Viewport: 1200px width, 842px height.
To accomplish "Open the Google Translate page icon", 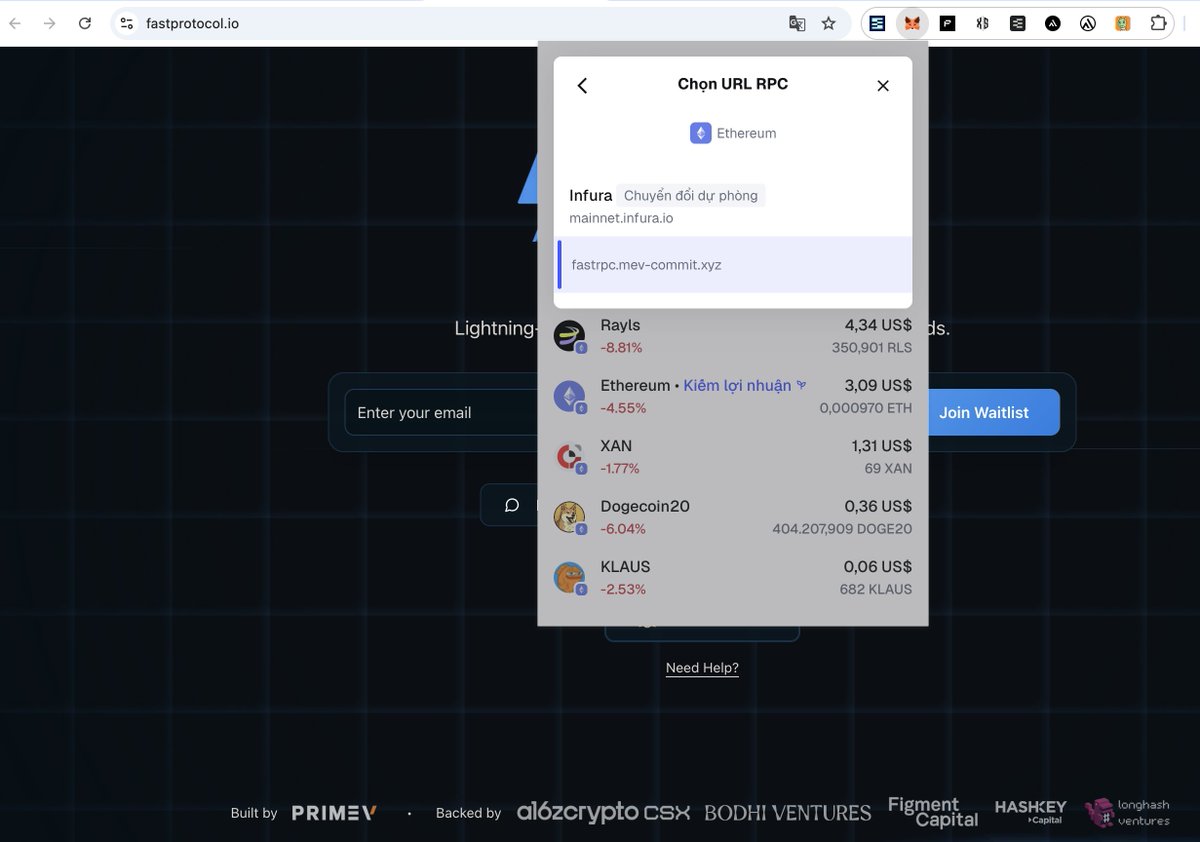I will point(797,23).
